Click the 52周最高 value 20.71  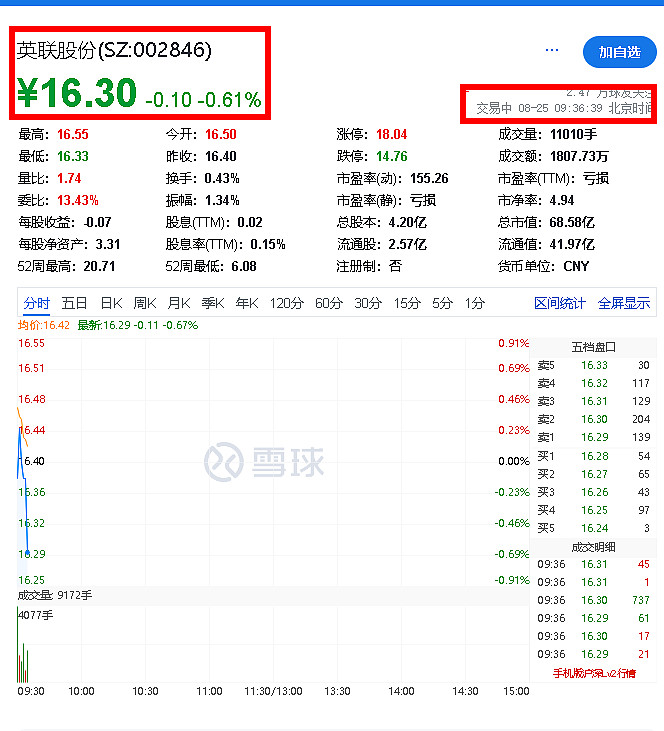point(99,266)
